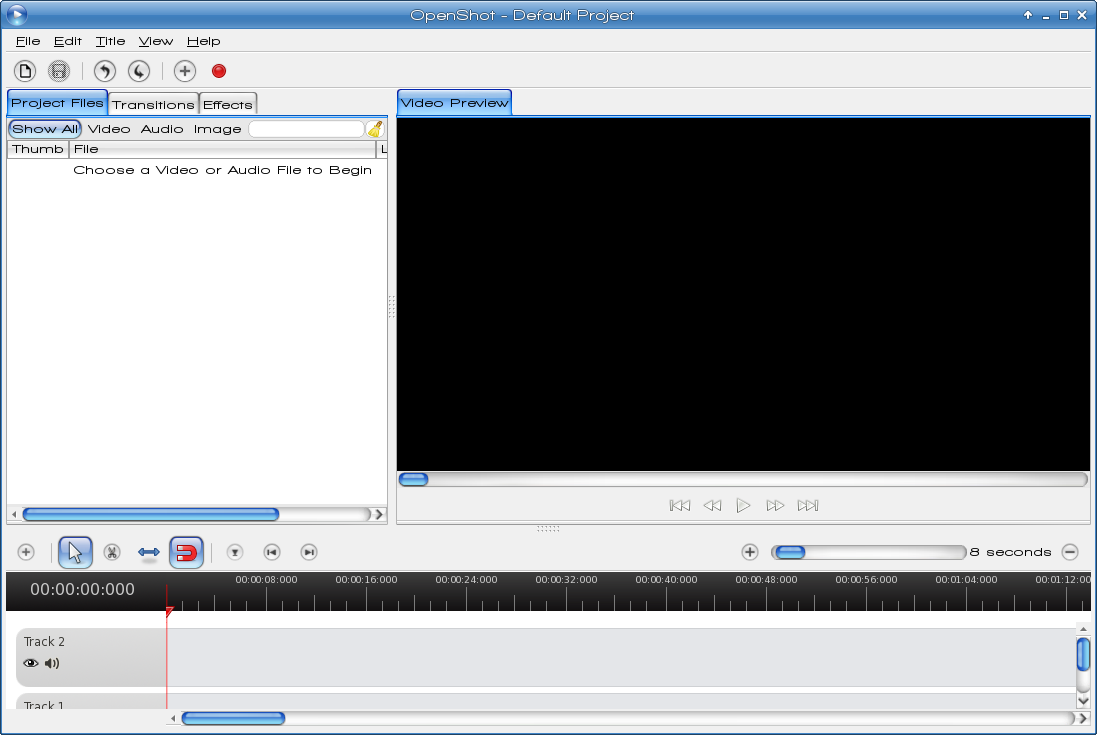
Task: Fast forward the video preview
Action: [x=774, y=506]
